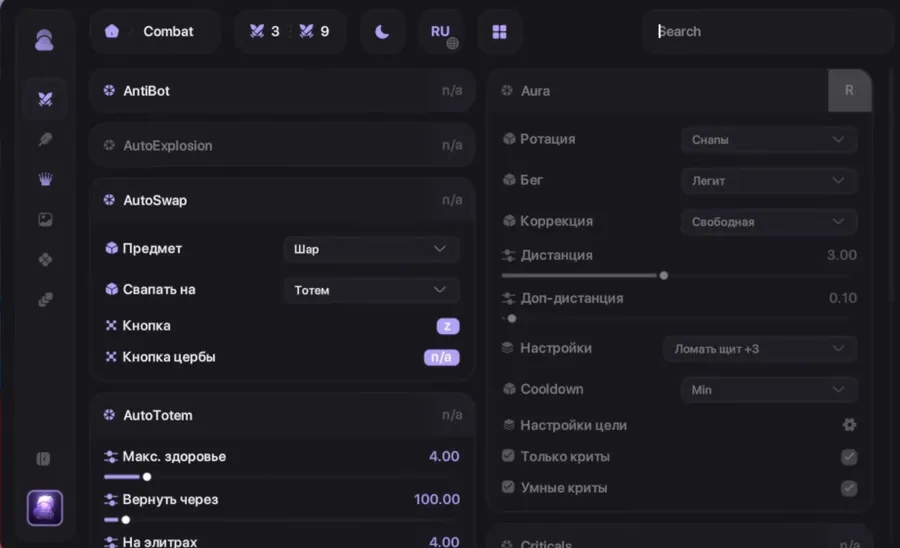Open the four-squares grid layout icon

point(499,32)
